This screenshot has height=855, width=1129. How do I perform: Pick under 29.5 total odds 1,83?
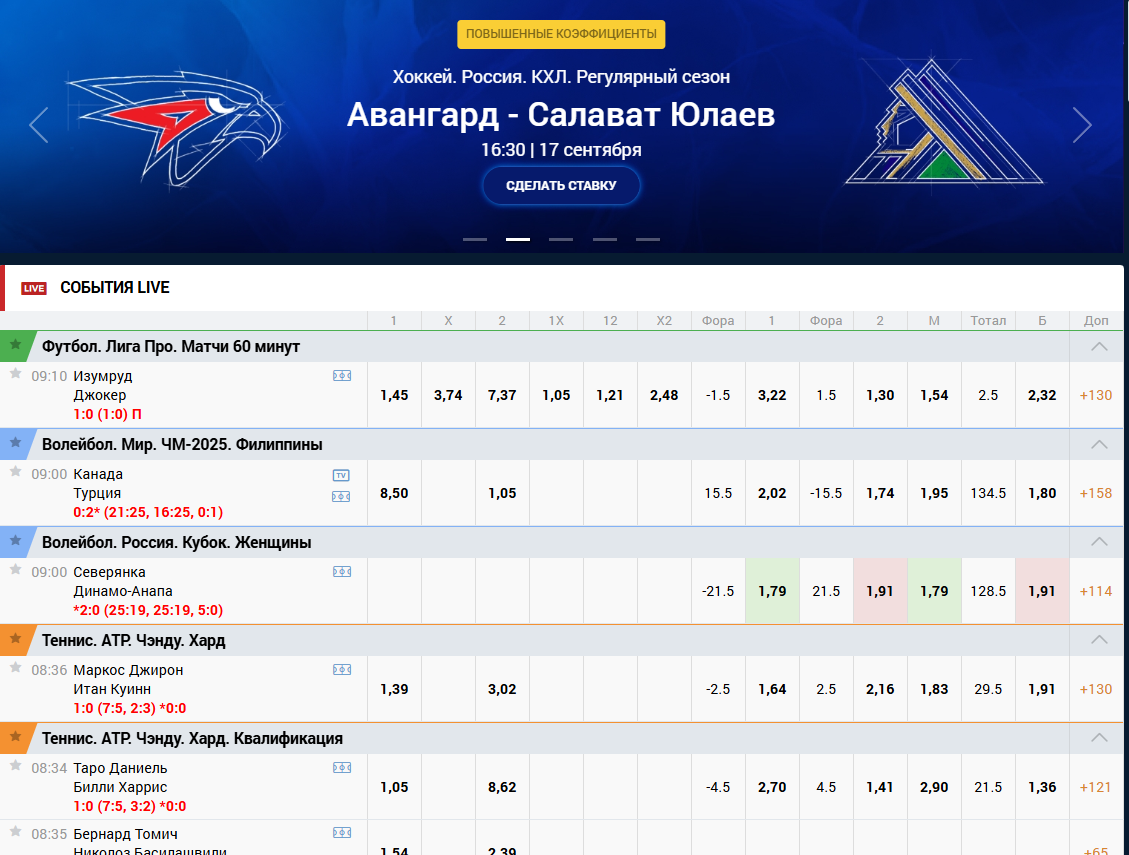[934, 689]
